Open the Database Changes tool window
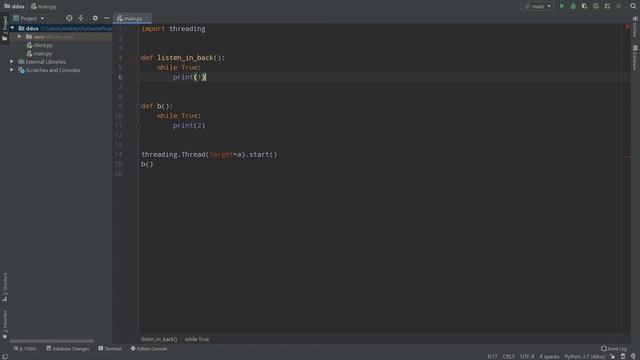Screen dimensions: 640x360 pos(67,349)
